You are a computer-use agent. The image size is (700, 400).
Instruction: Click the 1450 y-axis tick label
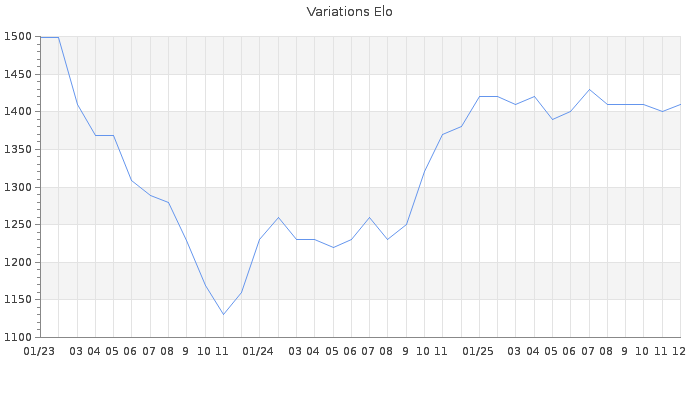tap(18, 74)
